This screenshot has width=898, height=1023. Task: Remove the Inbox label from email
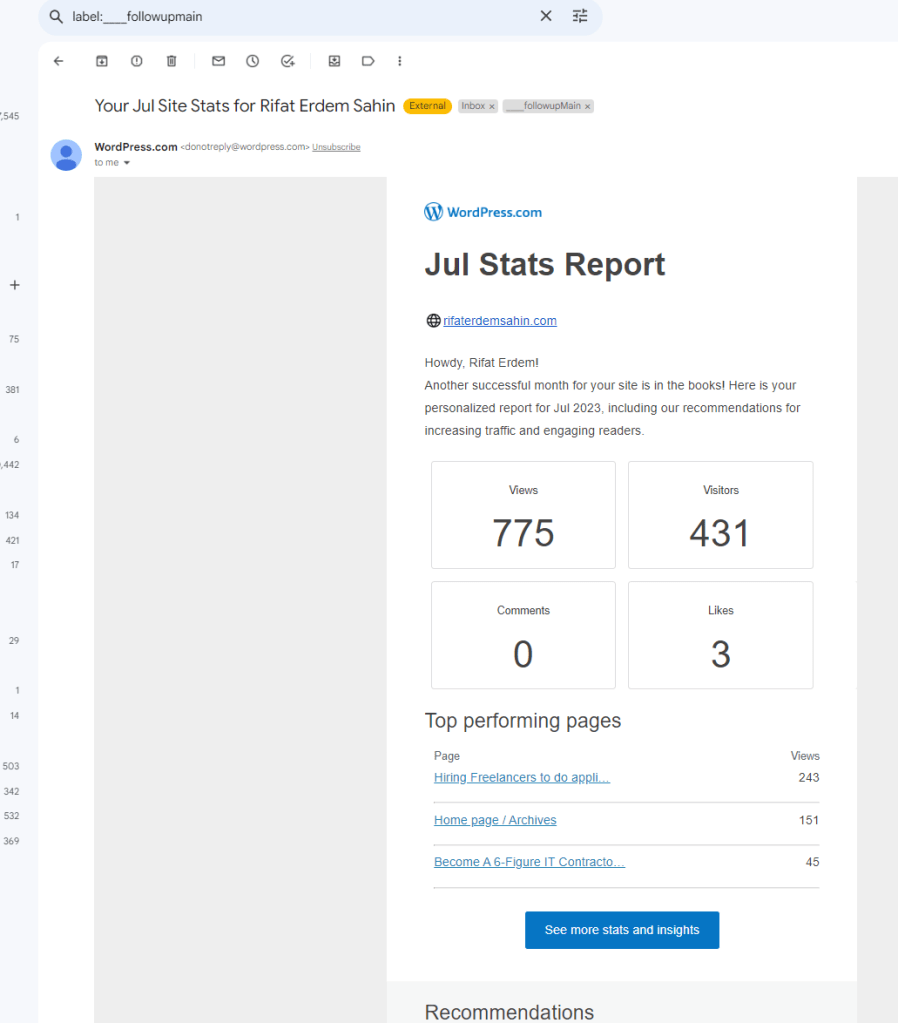coord(492,106)
